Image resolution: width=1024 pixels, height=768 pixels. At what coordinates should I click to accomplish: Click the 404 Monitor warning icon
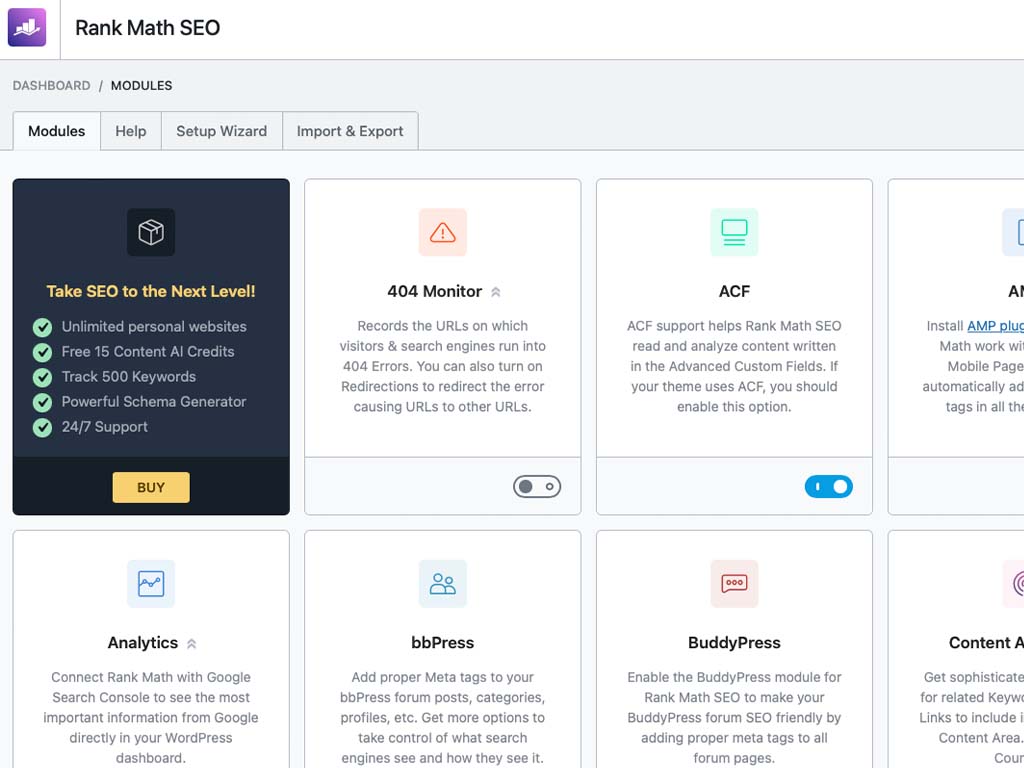442,232
